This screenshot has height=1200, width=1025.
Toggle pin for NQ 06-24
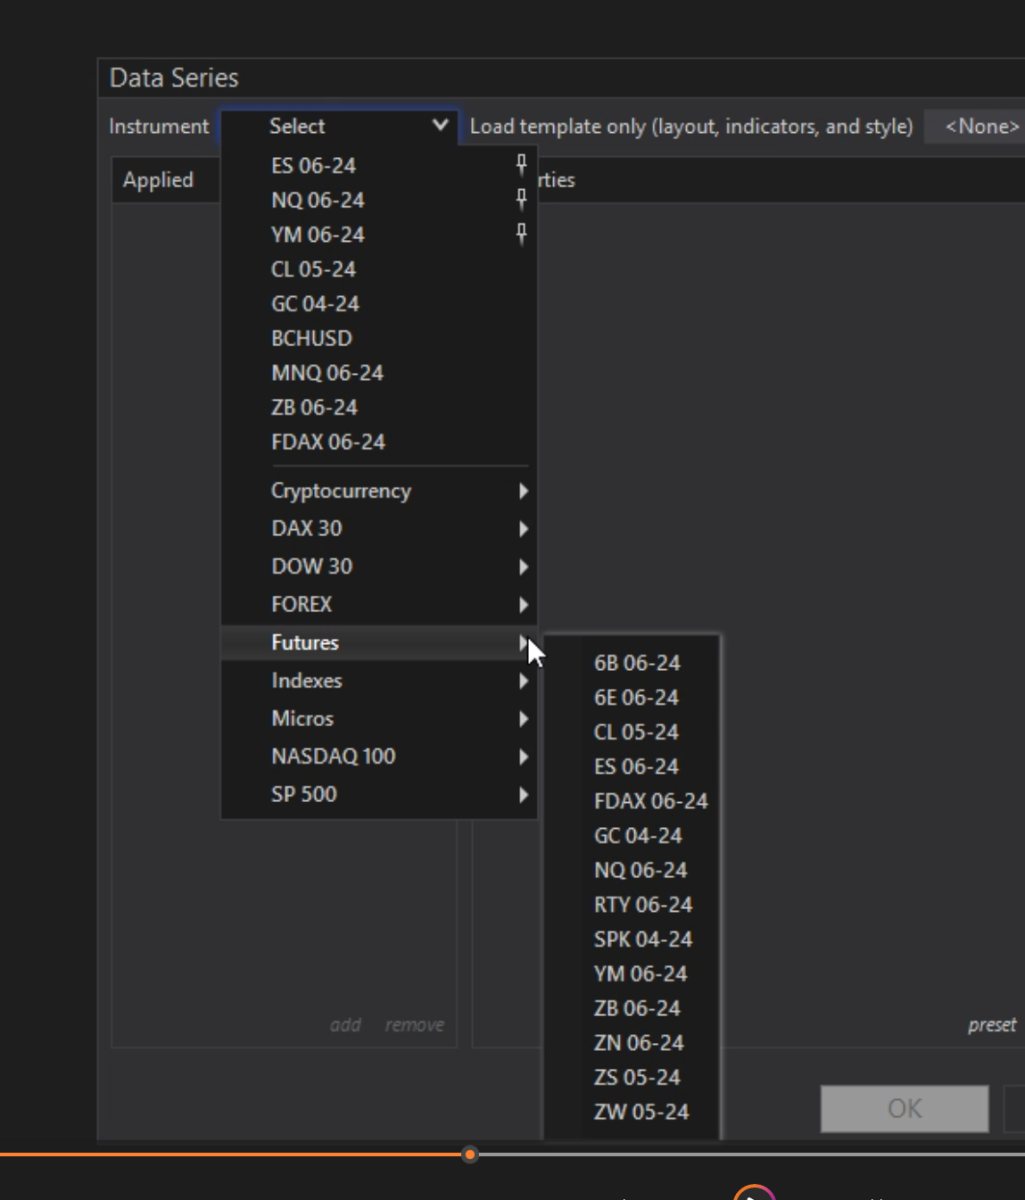point(521,200)
